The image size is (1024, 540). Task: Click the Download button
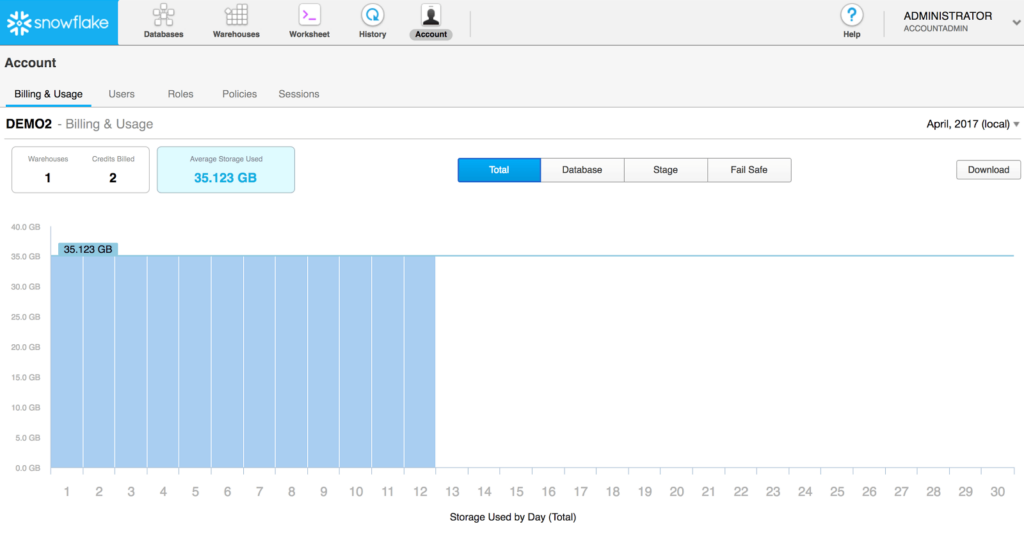click(988, 170)
